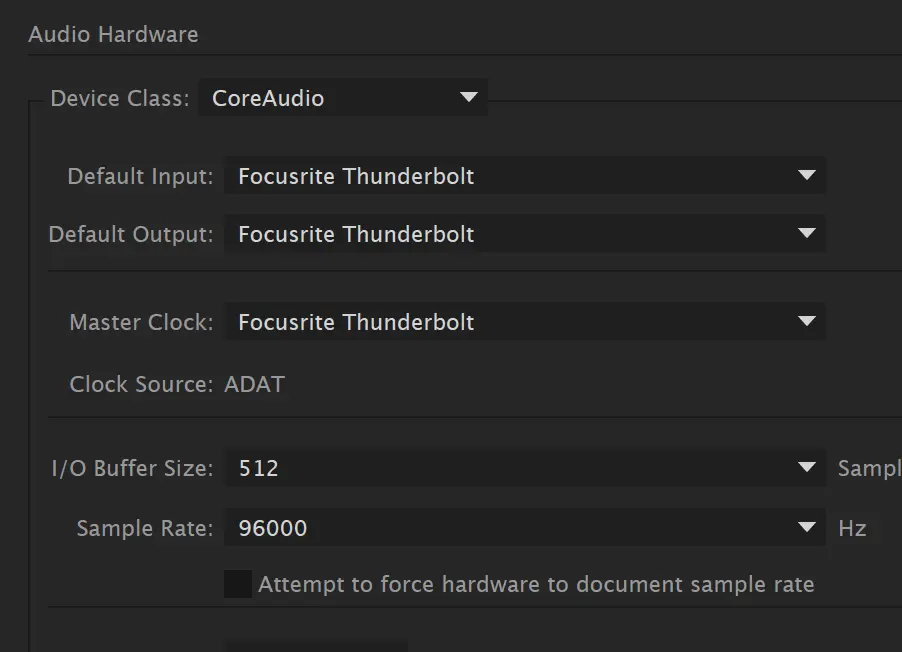Select the Master Clock Focusrite Thunderbolt field
The width and height of the screenshot is (902, 652).
point(525,321)
